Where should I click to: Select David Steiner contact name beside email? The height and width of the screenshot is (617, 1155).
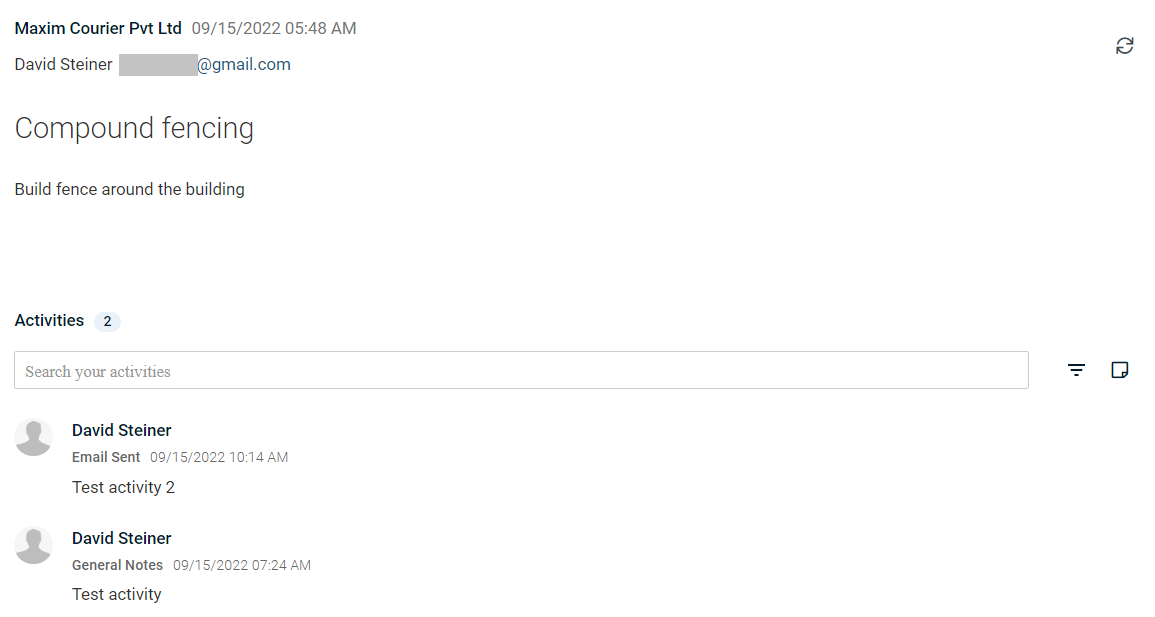63,65
